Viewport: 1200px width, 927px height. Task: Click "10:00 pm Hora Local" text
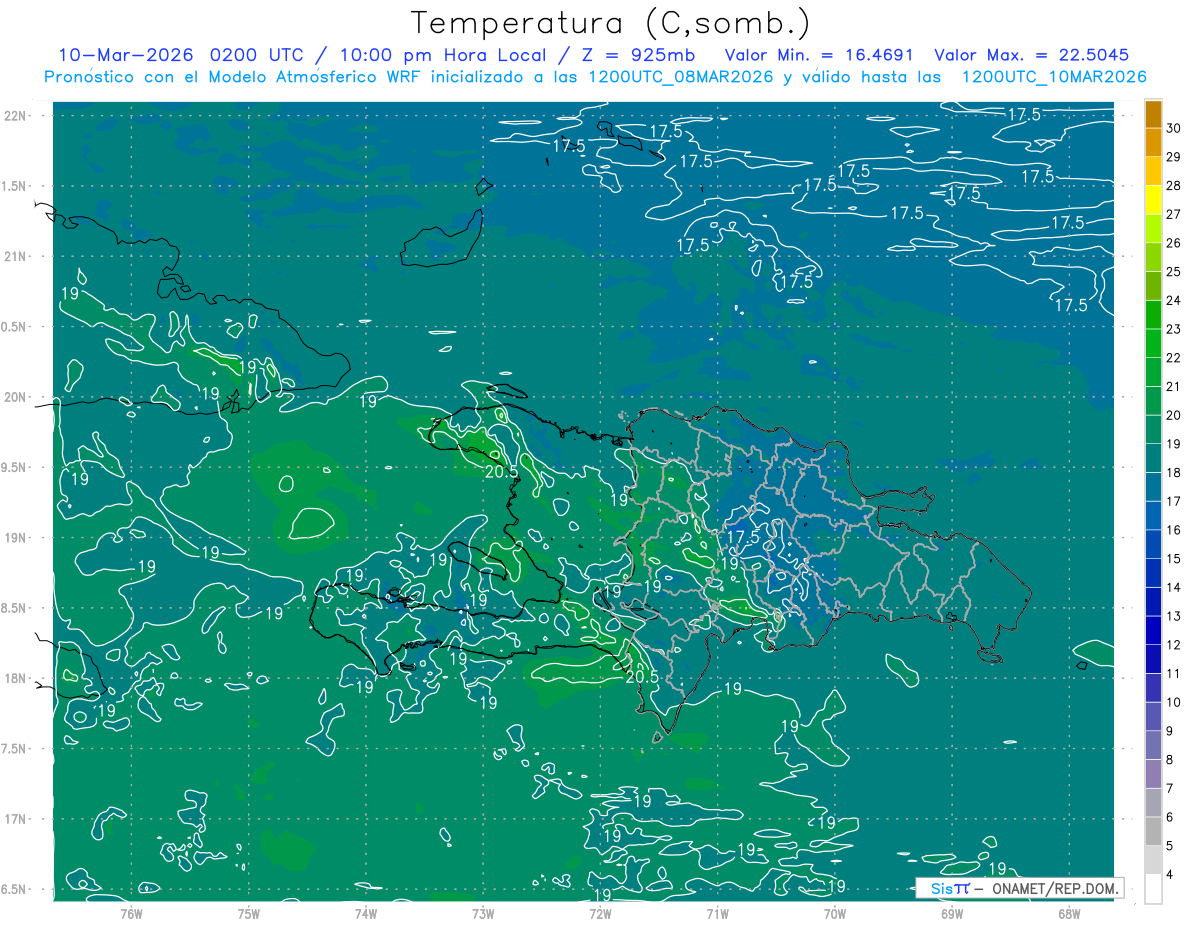tap(442, 55)
